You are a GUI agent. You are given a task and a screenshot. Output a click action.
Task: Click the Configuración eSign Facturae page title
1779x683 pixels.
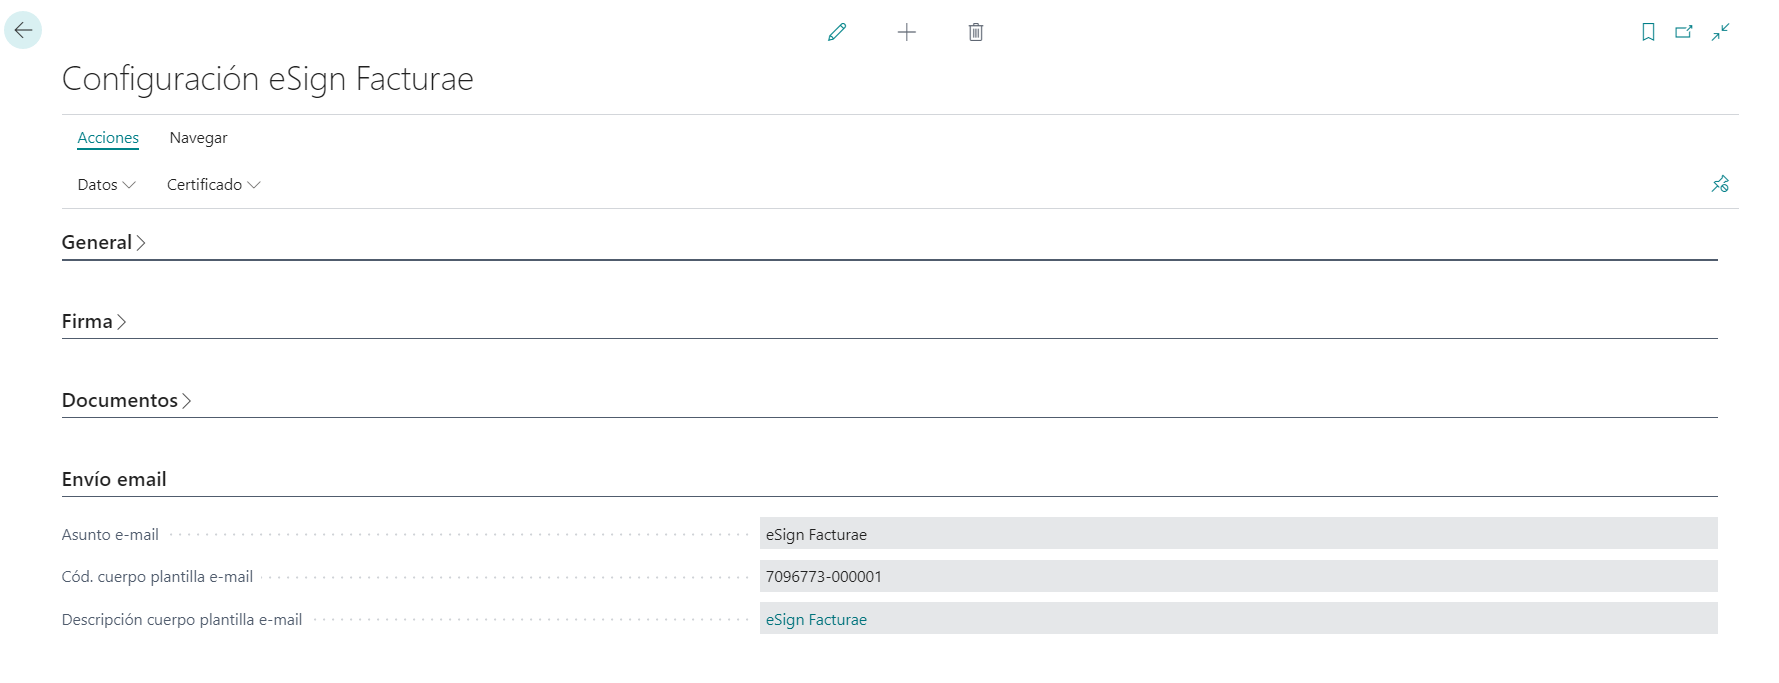[268, 79]
